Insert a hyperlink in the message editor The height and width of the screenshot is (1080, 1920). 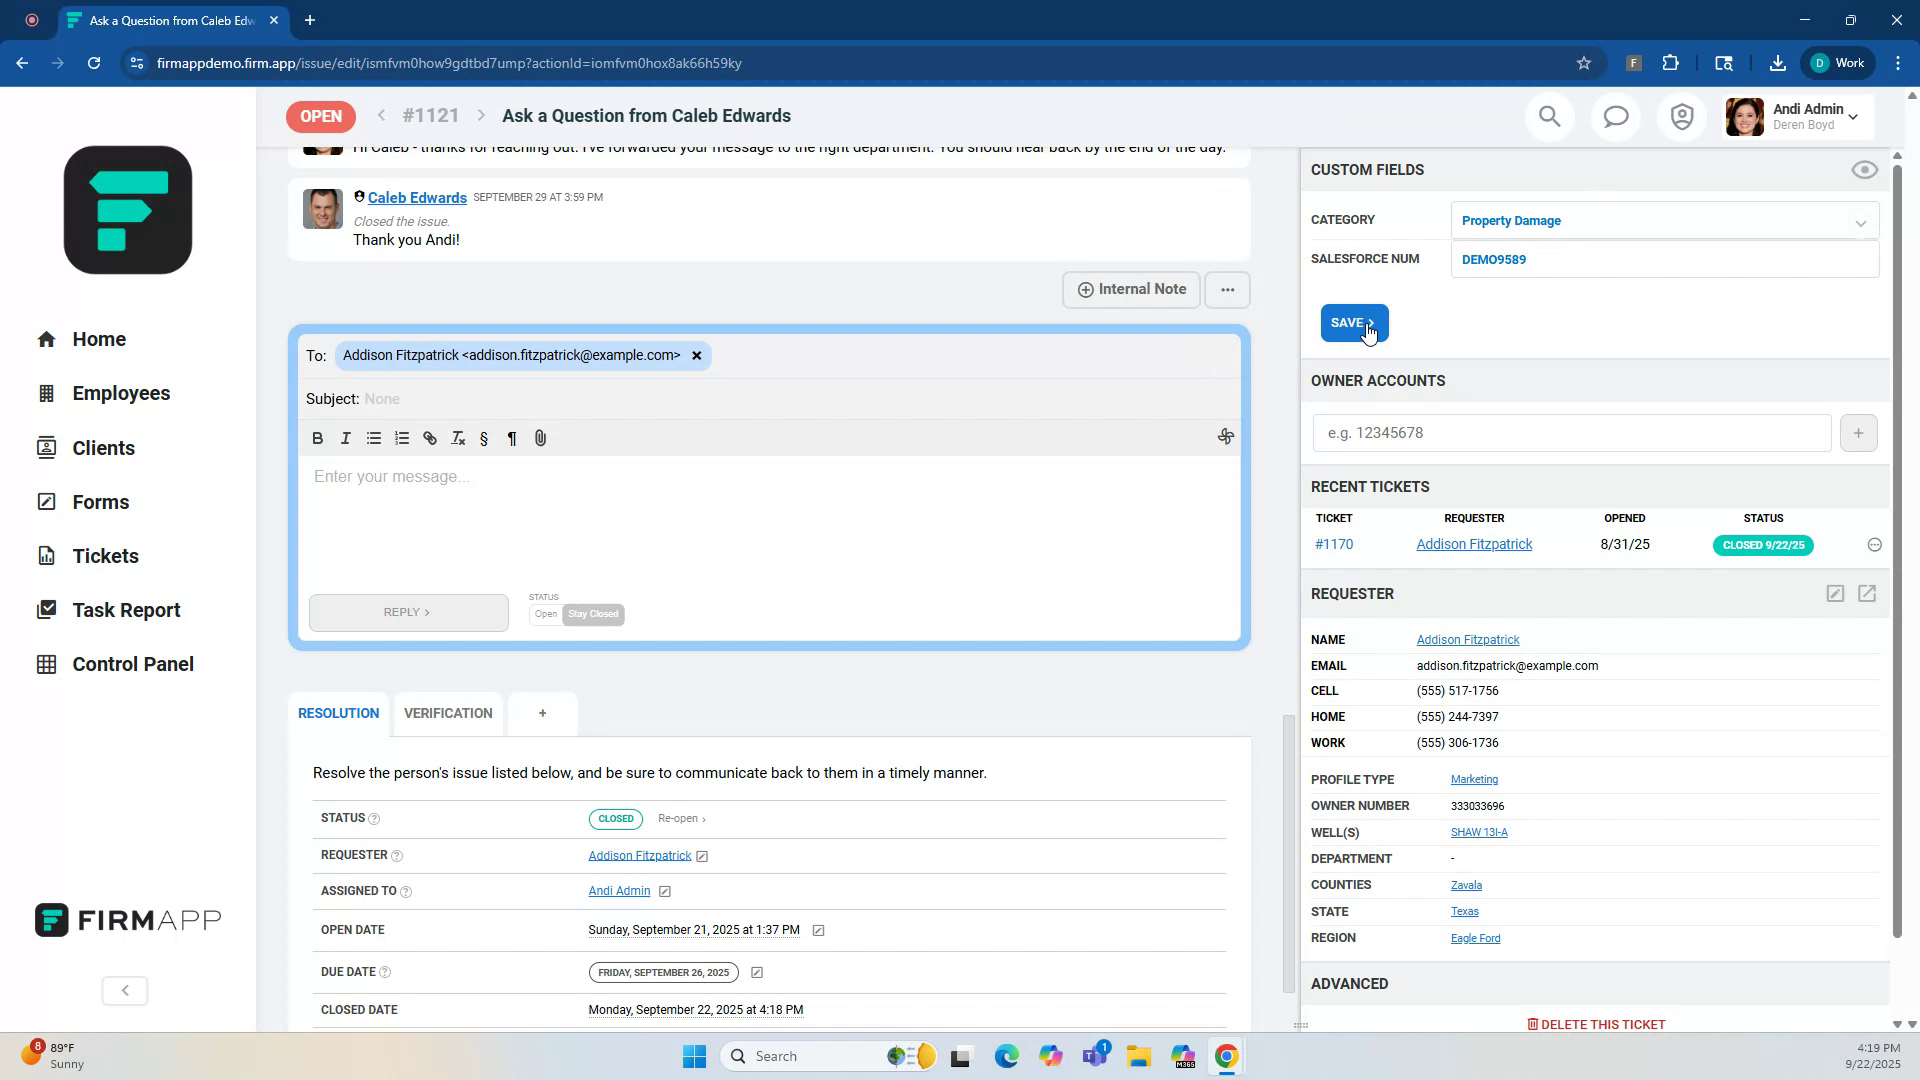click(429, 438)
